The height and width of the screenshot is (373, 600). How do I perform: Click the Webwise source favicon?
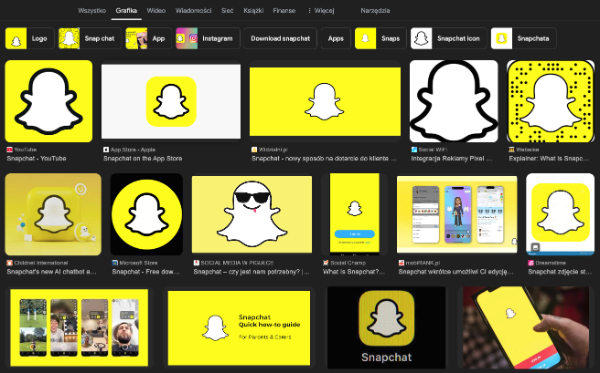click(512, 150)
